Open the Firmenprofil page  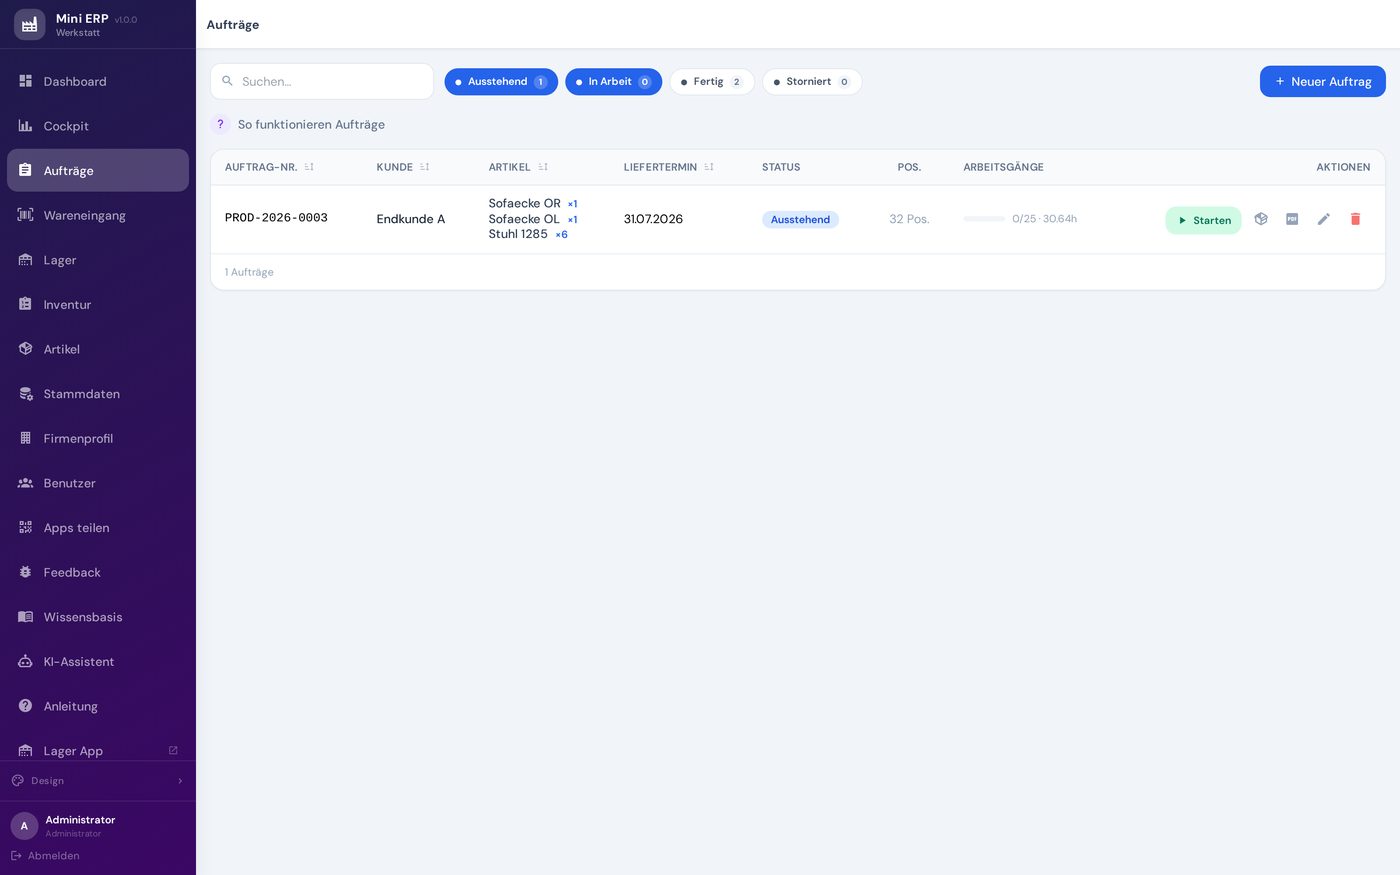pos(98,438)
